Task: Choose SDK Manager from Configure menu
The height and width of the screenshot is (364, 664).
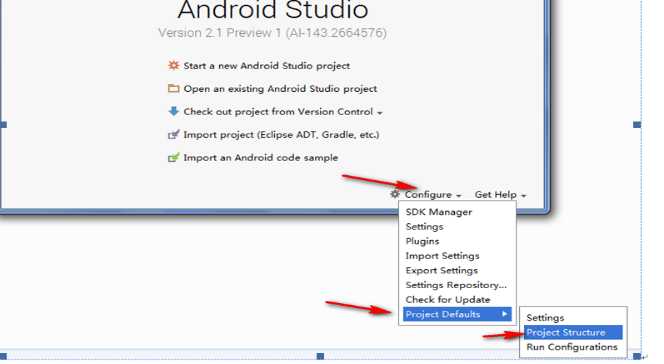Action: click(x=438, y=212)
